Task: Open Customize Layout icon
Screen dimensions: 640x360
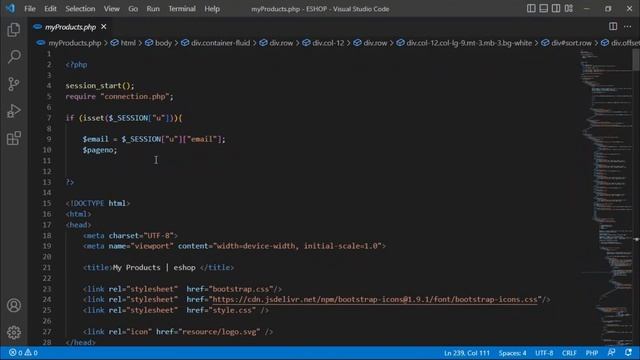Action: point(569,9)
